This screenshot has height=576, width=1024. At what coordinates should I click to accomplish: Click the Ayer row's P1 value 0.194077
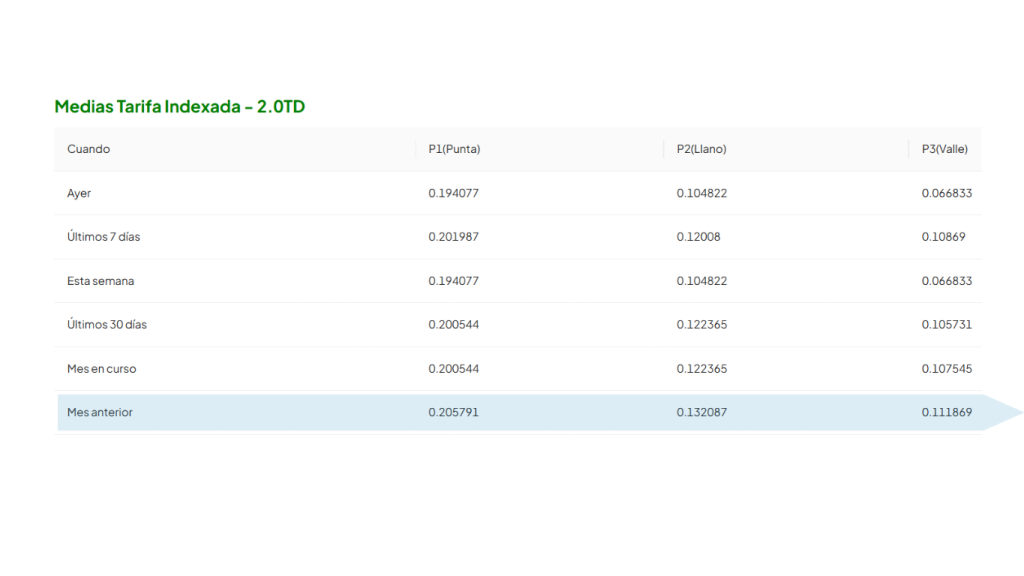click(x=453, y=193)
